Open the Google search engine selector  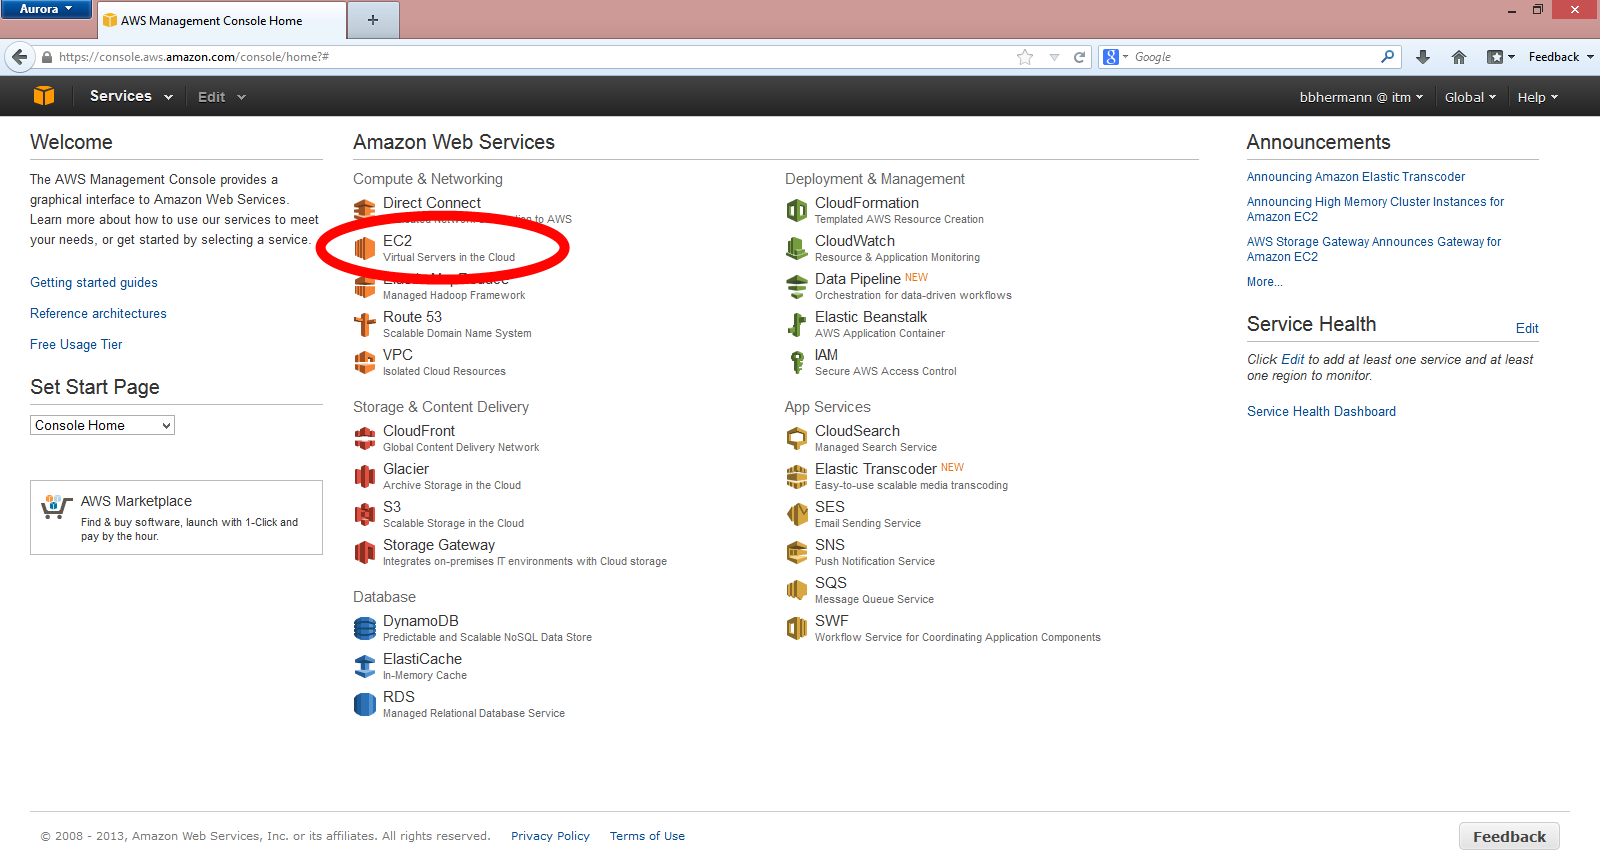1116,57
